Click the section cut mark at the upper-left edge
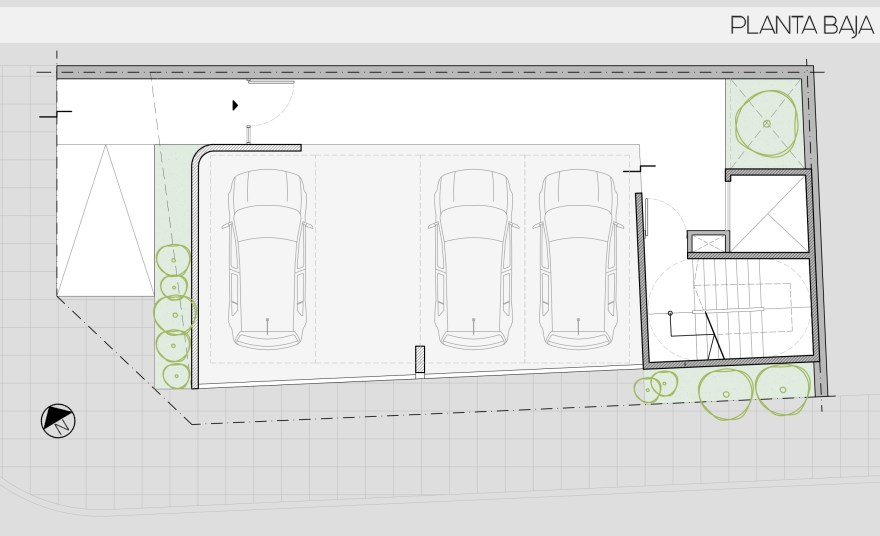The width and height of the screenshot is (880, 536). coord(54,116)
